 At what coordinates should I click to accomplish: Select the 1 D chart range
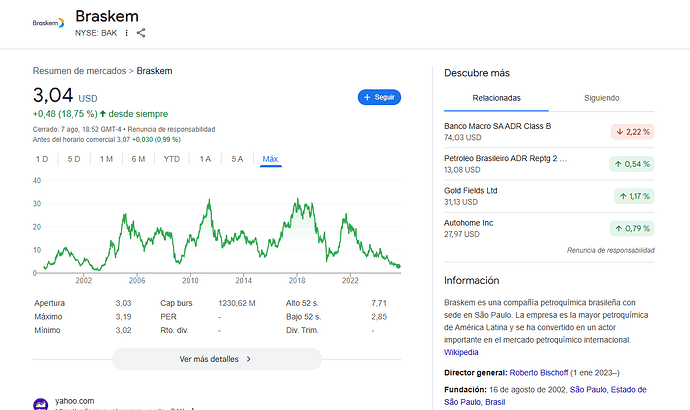coord(42,159)
